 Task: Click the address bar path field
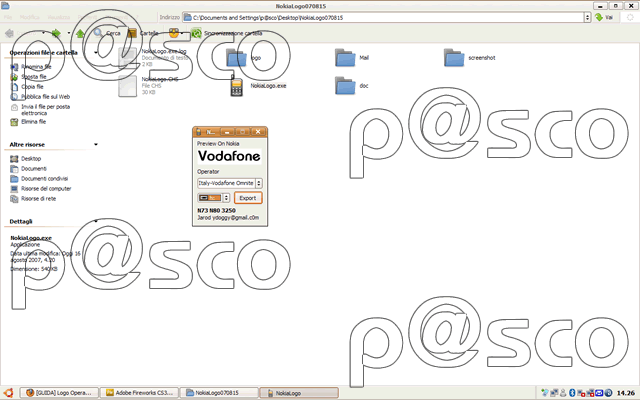(x=384, y=18)
